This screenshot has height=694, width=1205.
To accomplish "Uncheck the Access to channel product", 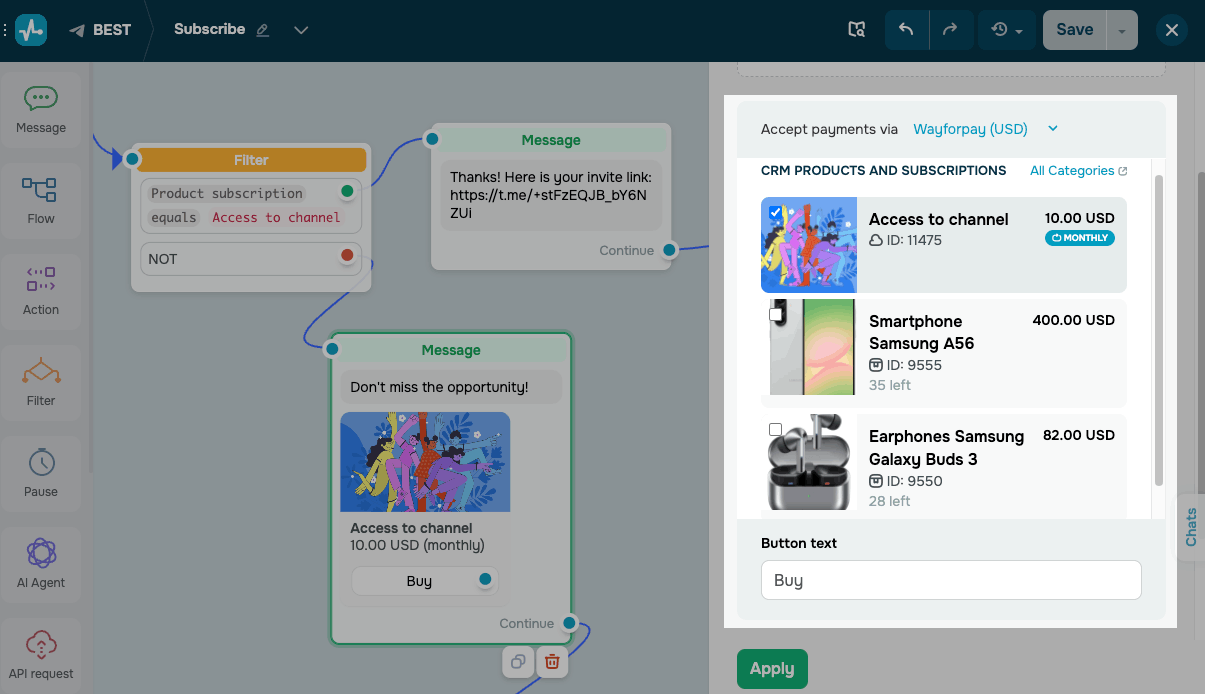I will click(x=775, y=212).
